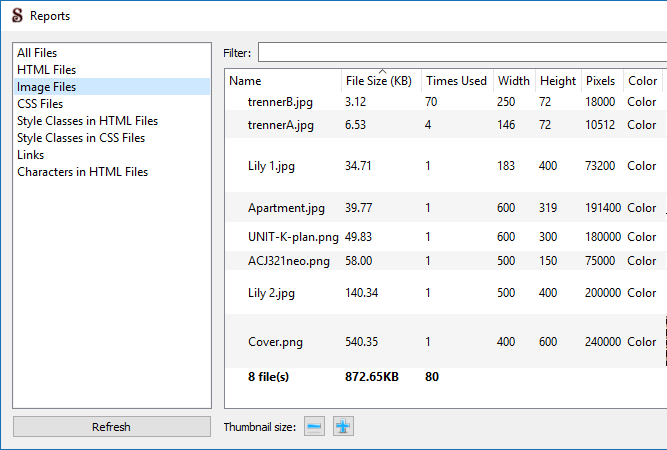Select the Apartment.jpg file

tap(286, 208)
